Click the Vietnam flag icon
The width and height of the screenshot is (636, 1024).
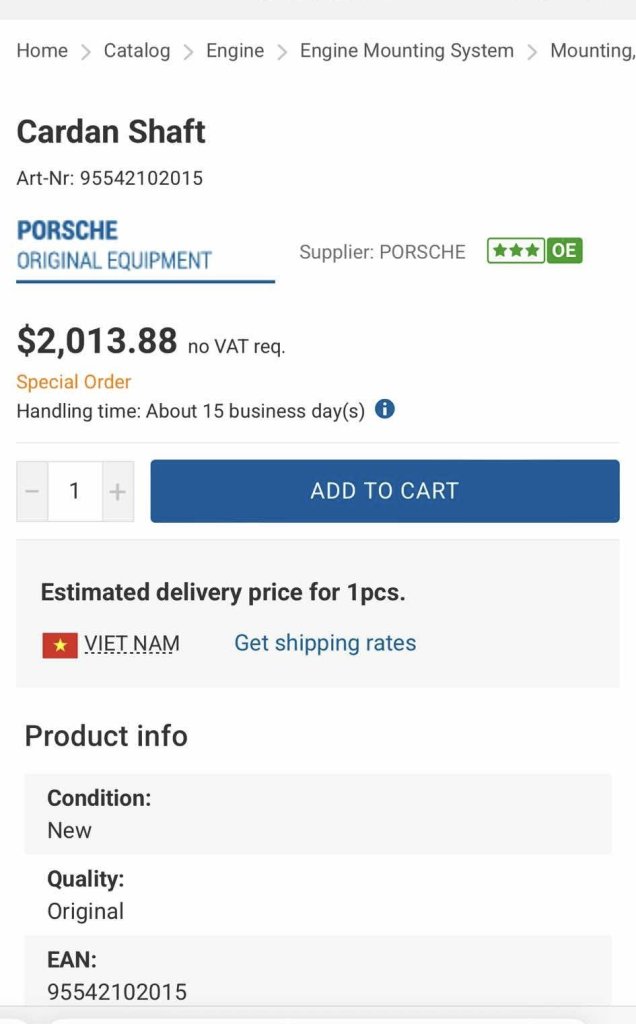(60, 645)
